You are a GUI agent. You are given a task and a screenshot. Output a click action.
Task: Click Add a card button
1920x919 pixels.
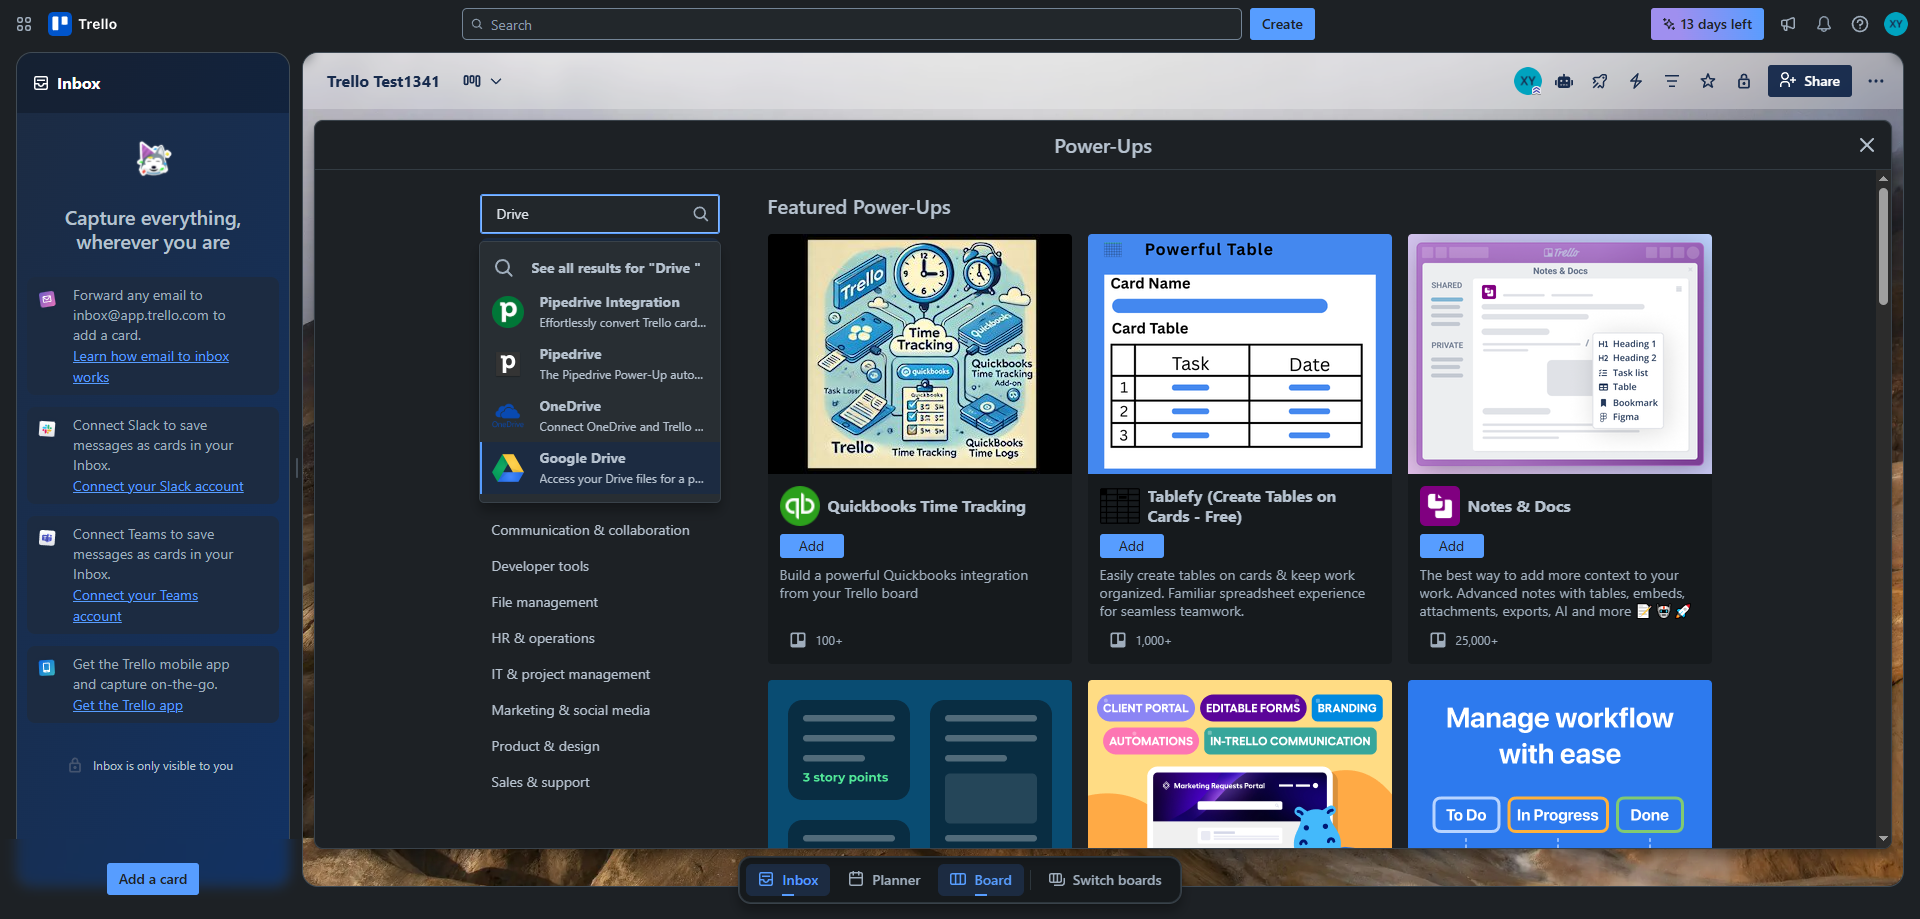(x=153, y=879)
